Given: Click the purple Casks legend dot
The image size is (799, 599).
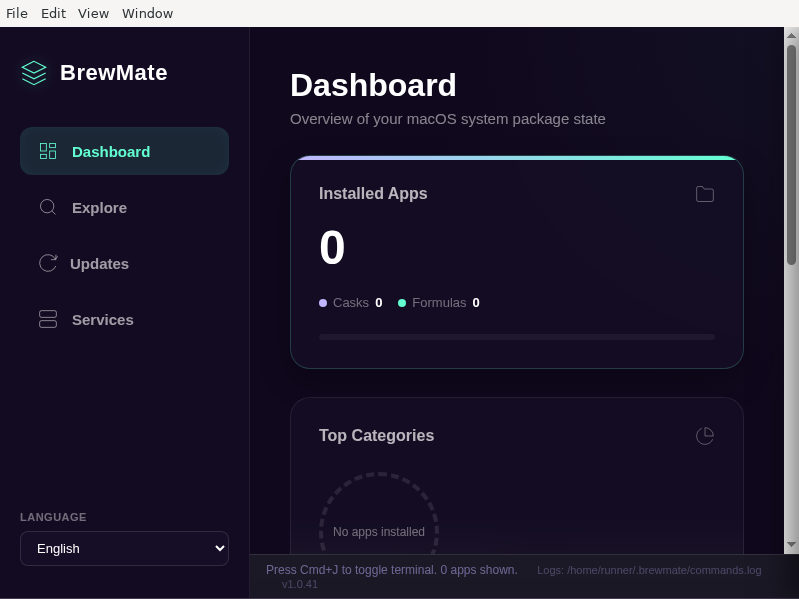Looking at the screenshot, I should tap(323, 303).
